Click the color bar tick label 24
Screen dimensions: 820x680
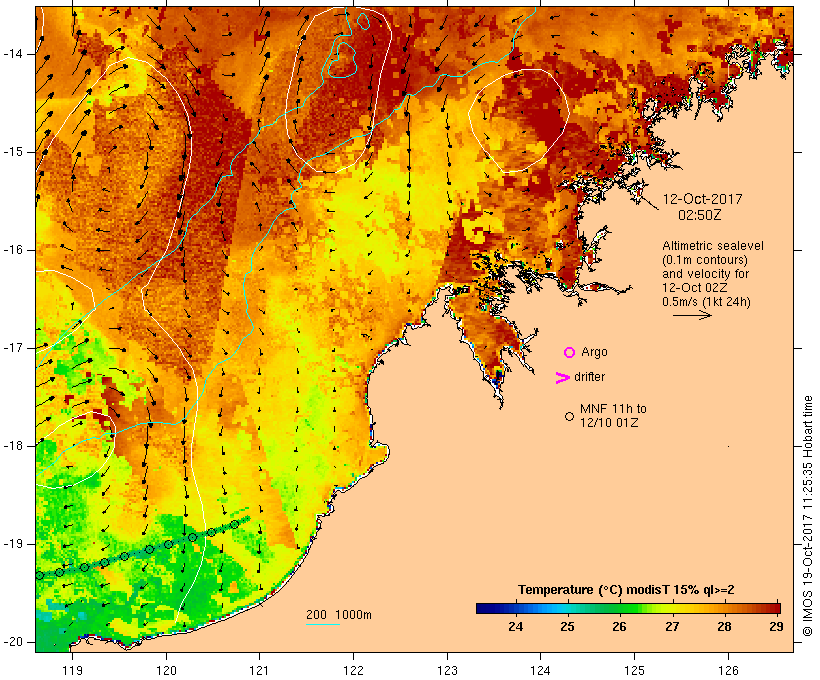(515, 626)
